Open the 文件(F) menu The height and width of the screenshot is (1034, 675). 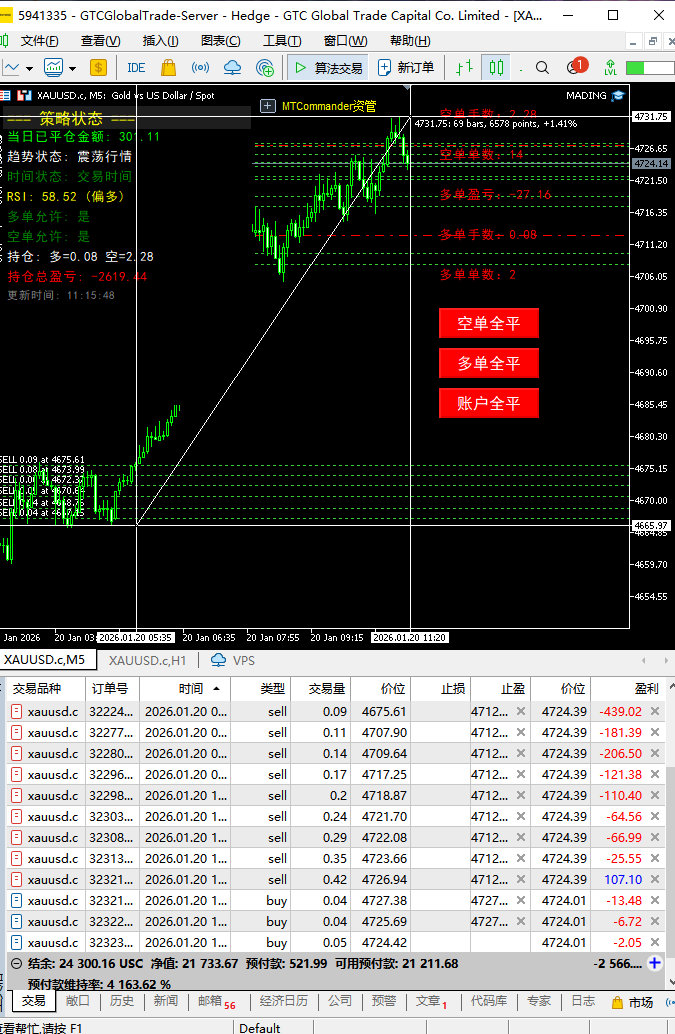(x=40, y=41)
